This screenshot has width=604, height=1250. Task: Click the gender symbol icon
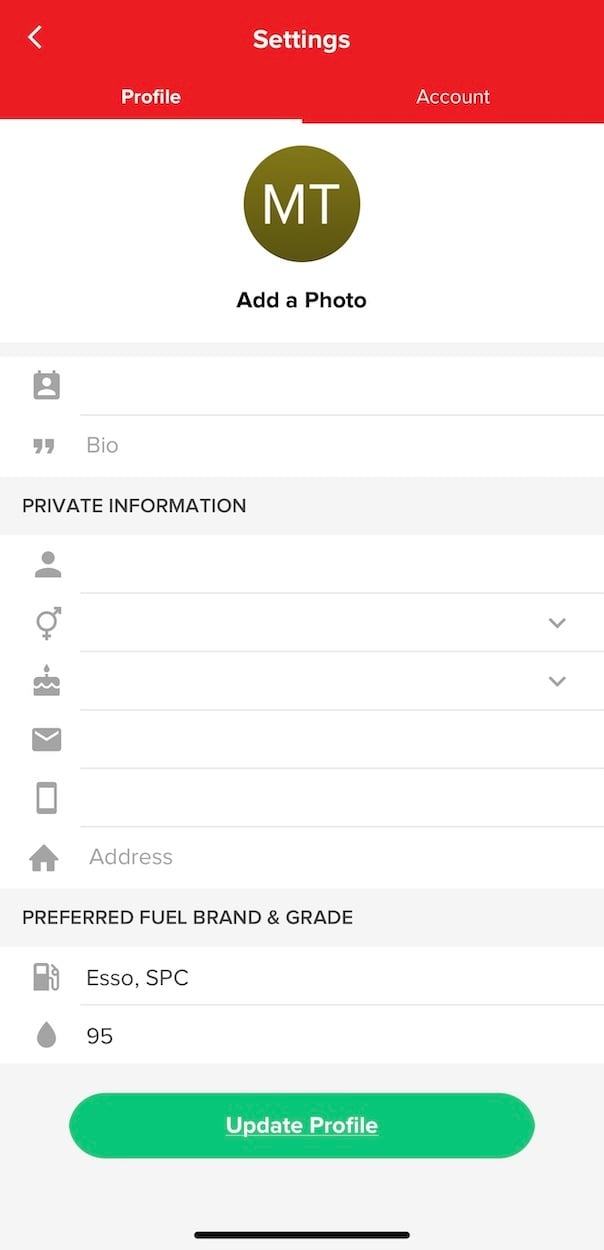tap(47, 623)
